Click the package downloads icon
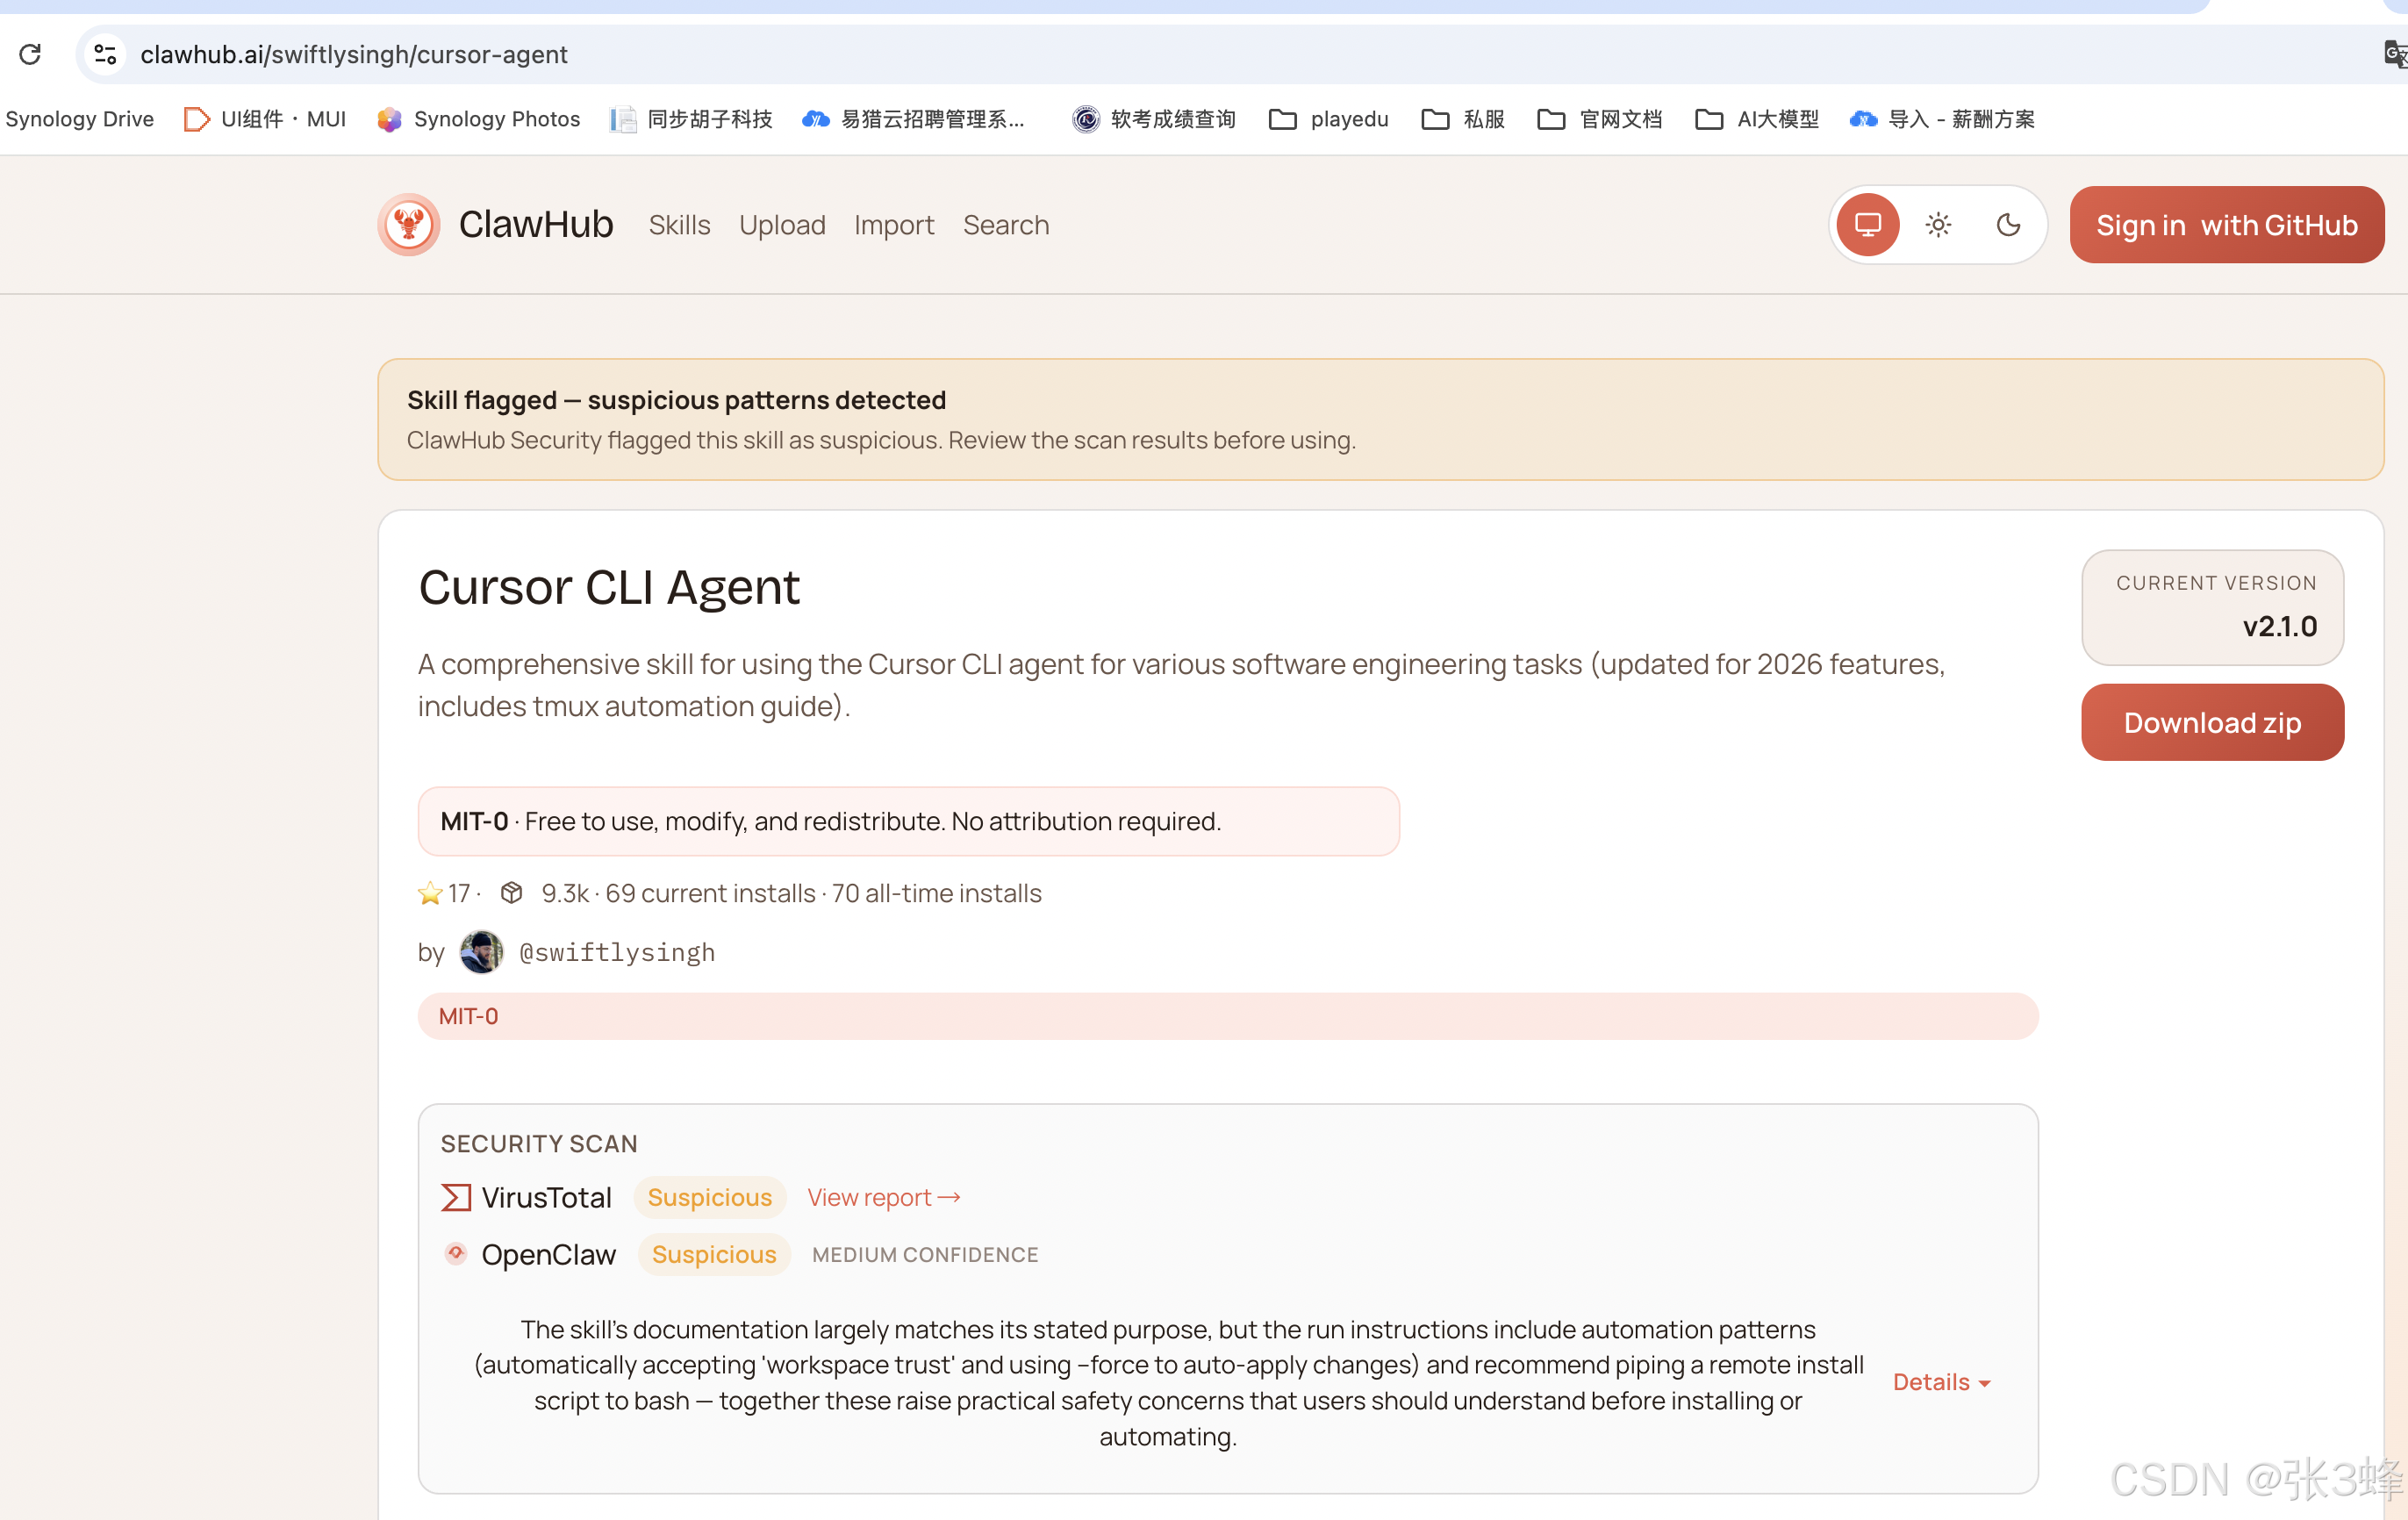The width and height of the screenshot is (2408, 1520). coord(512,893)
